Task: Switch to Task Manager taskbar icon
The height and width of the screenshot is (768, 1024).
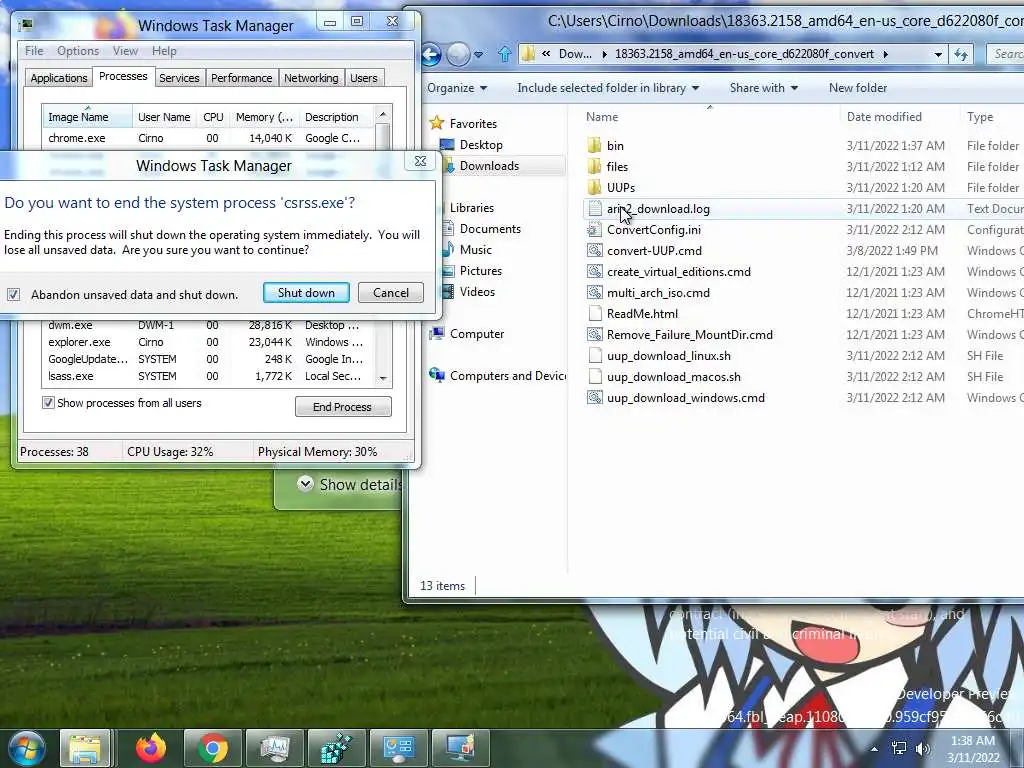Action: click(x=275, y=748)
